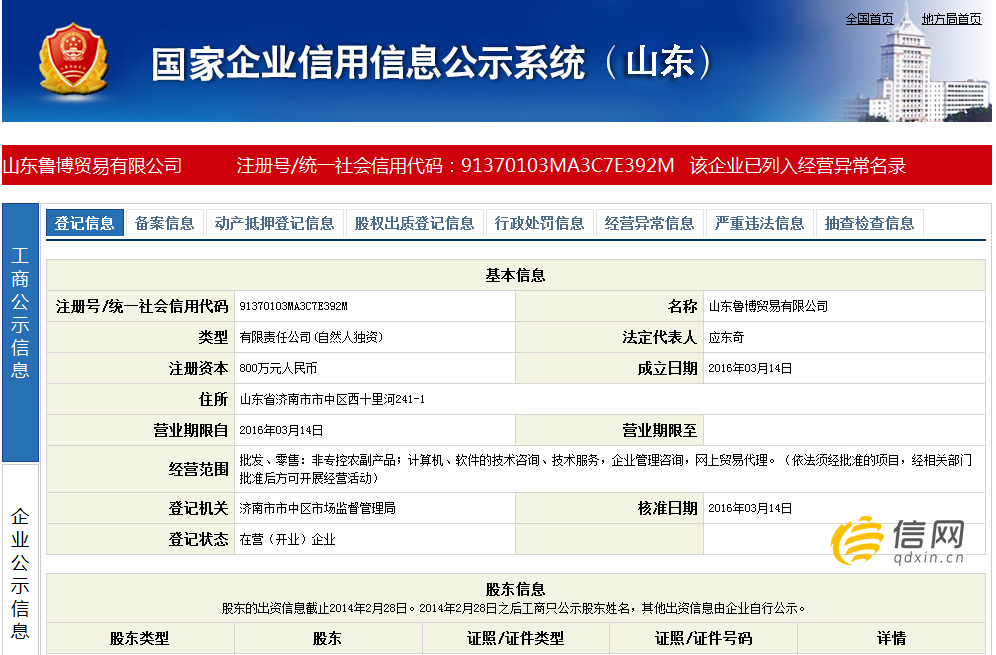Select the 登记信息 tab
Viewport: 996px width, 655px height.
tap(84, 223)
